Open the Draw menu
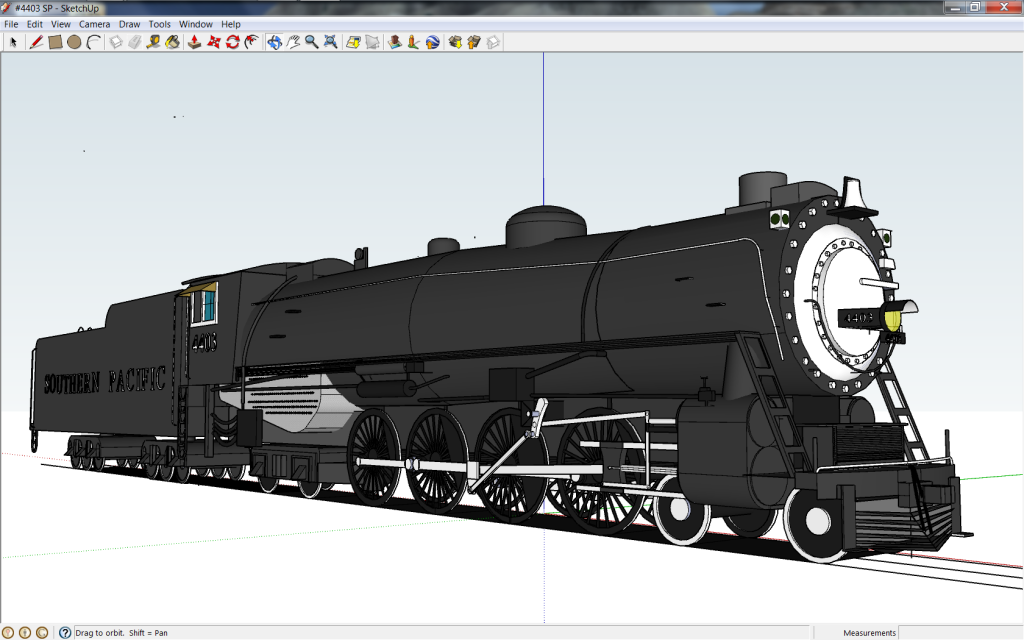This screenshot has width=1024, height=640. point(129,24)
